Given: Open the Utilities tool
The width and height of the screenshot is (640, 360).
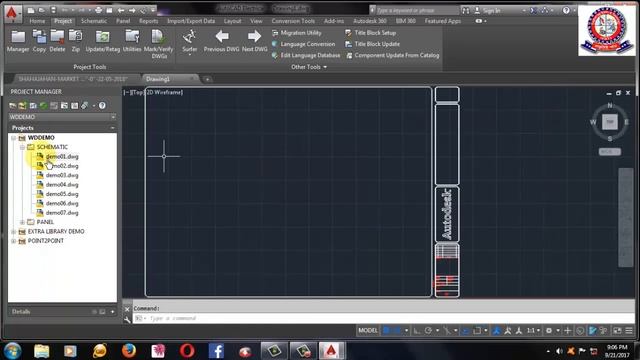Looking at the screenshot, I should pos(132,41).
